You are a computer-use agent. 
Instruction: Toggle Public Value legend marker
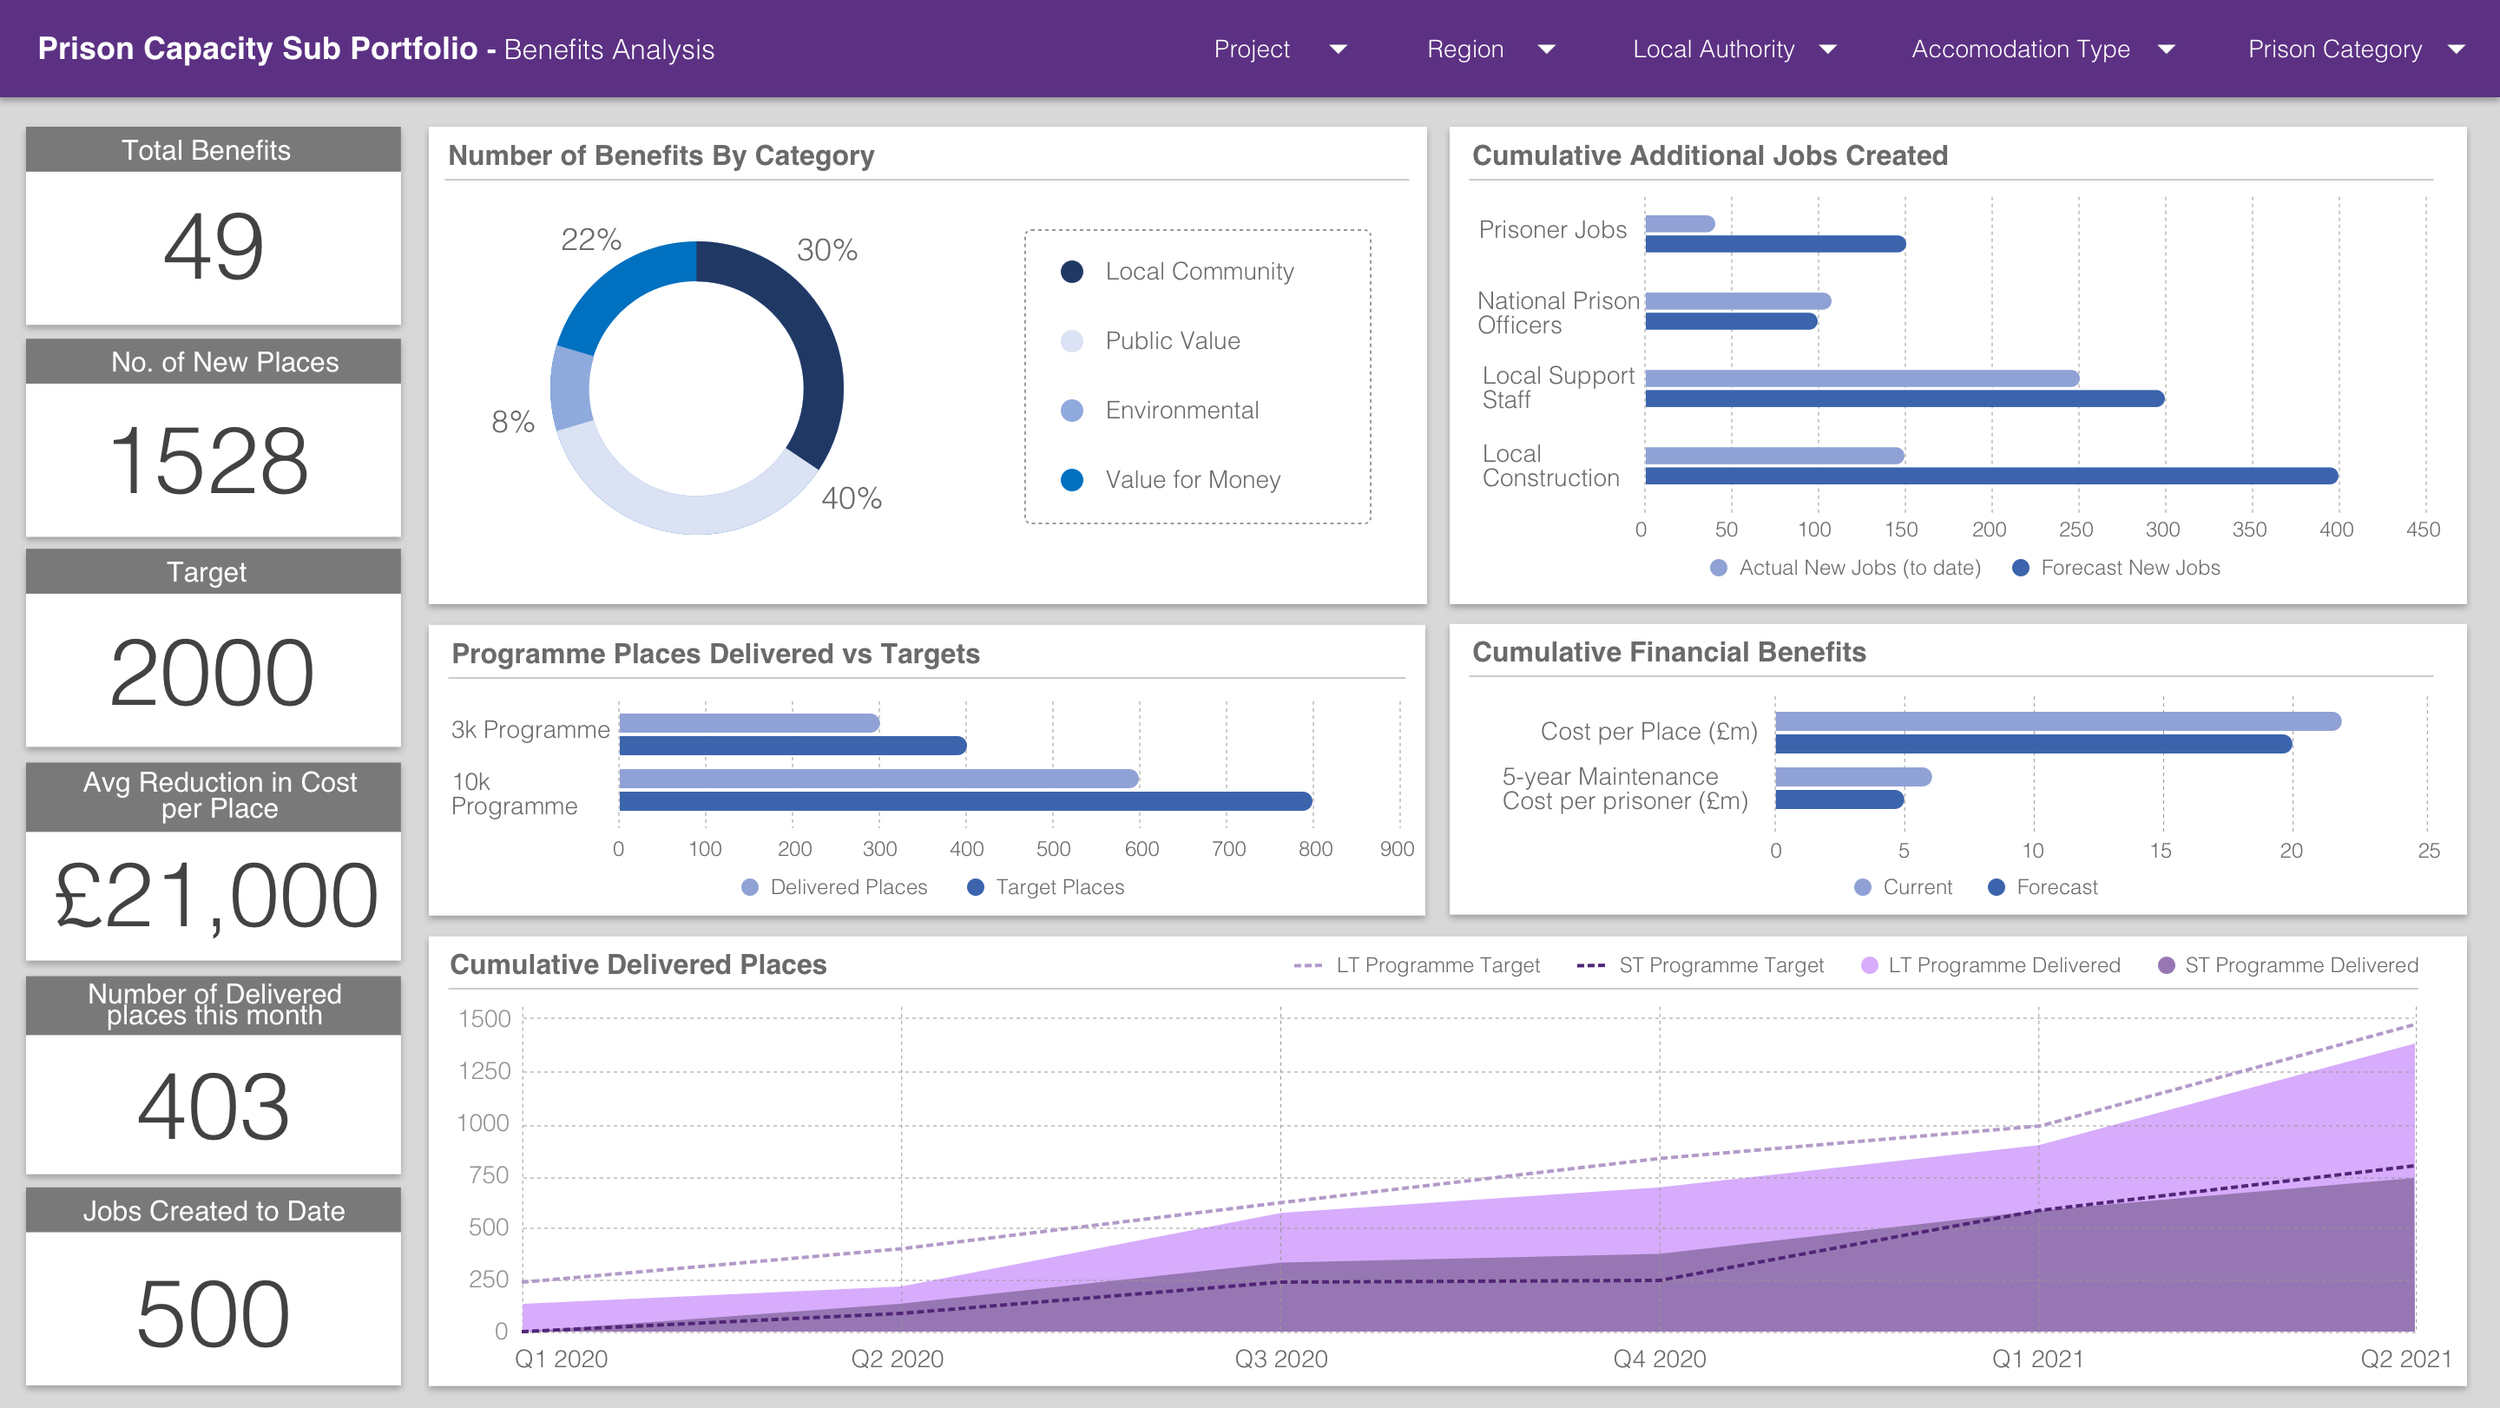(x=1072, y=341)
